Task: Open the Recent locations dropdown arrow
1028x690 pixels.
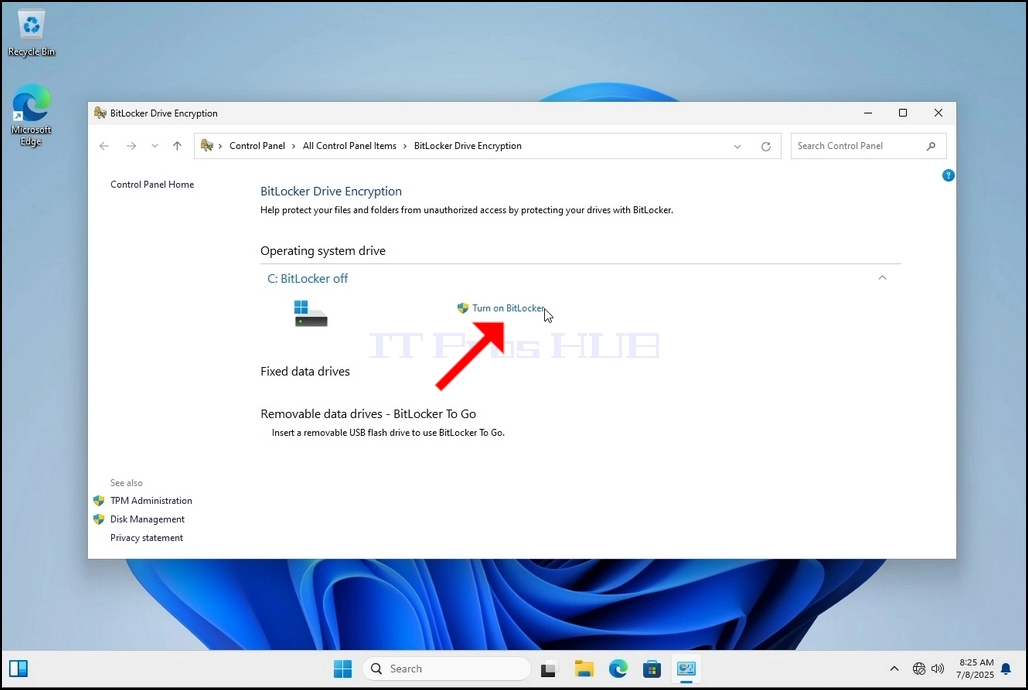Action: point(155,146)
